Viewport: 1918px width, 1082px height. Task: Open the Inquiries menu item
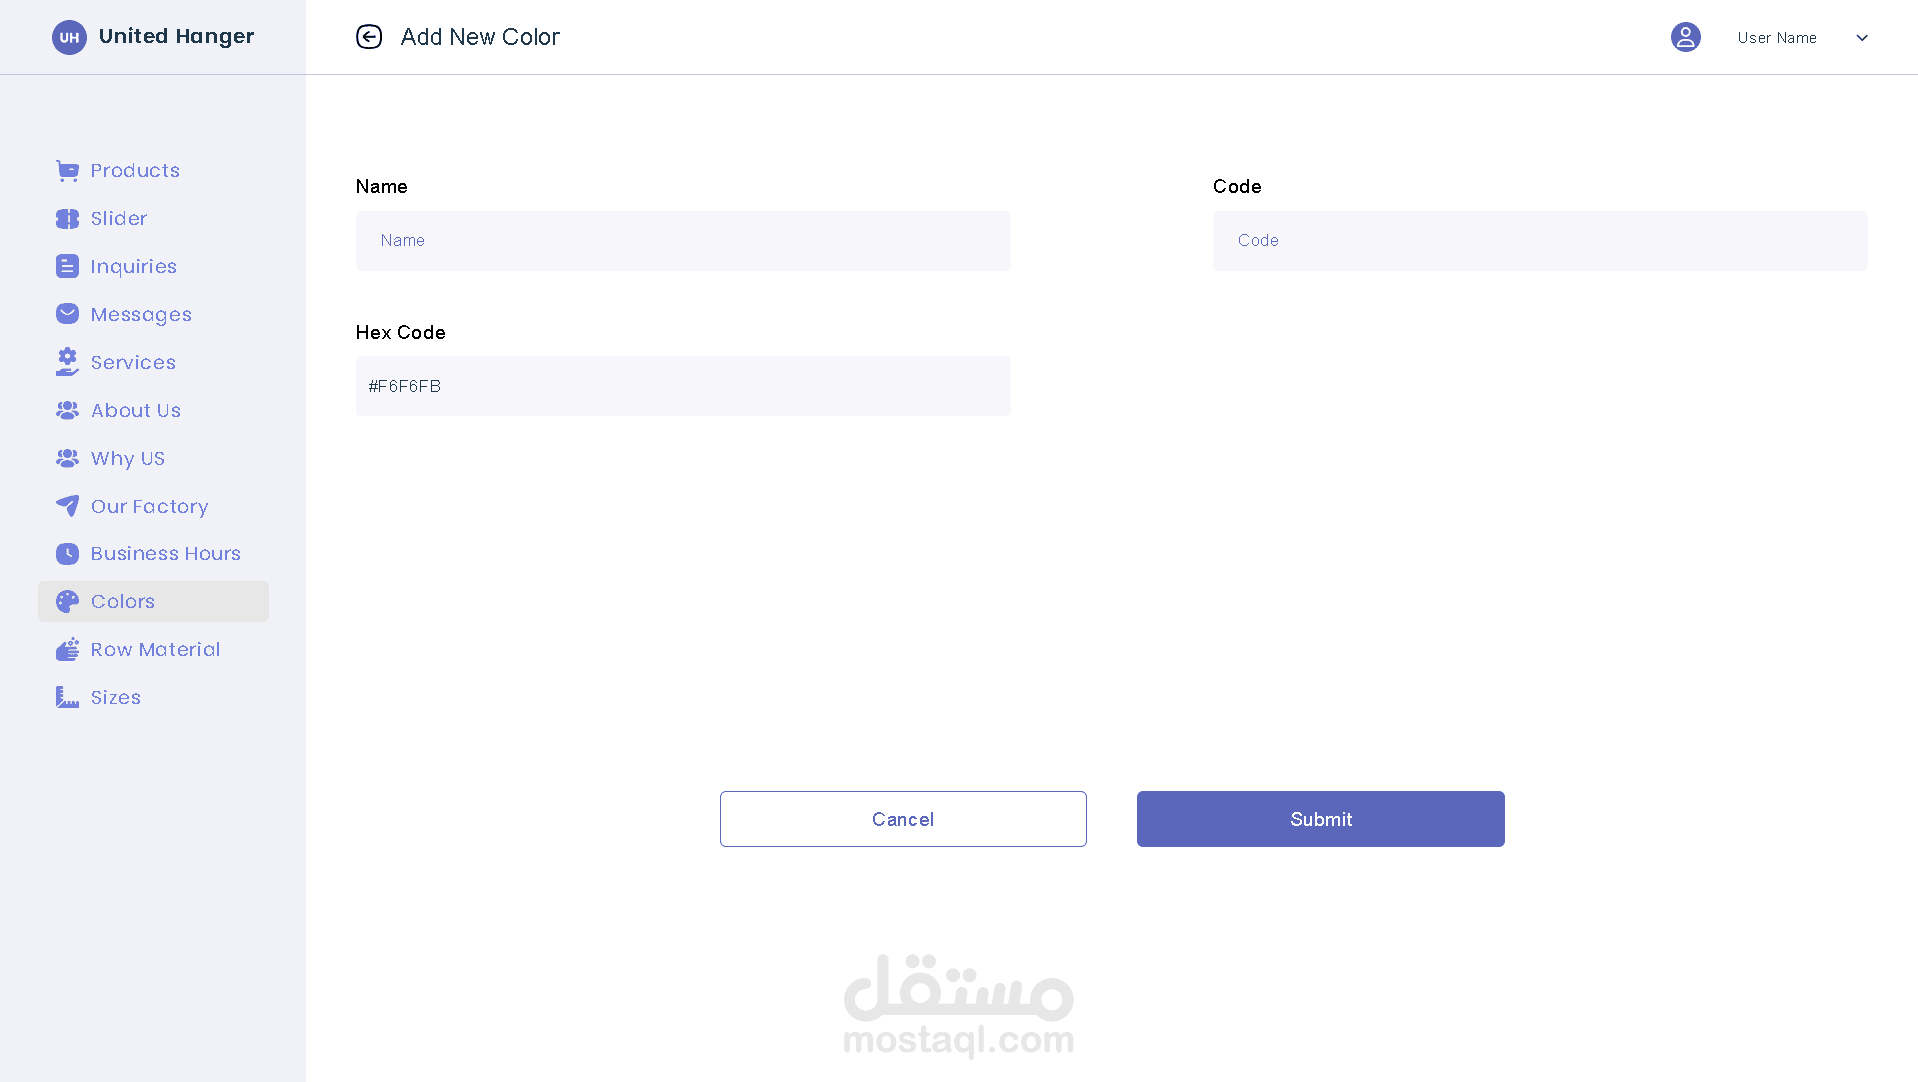[x=133, y=266]
